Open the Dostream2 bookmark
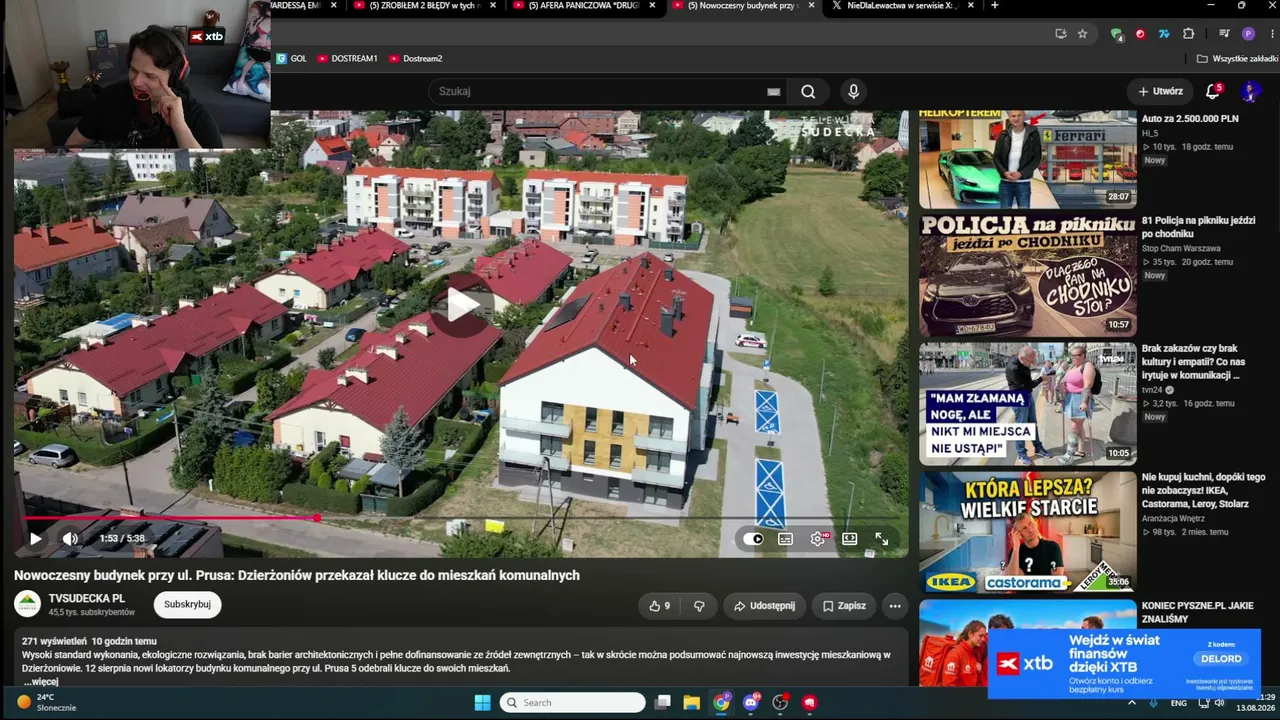Image resolution: width=1280 pixels, height=720 pixels. [x=415, y=59]
